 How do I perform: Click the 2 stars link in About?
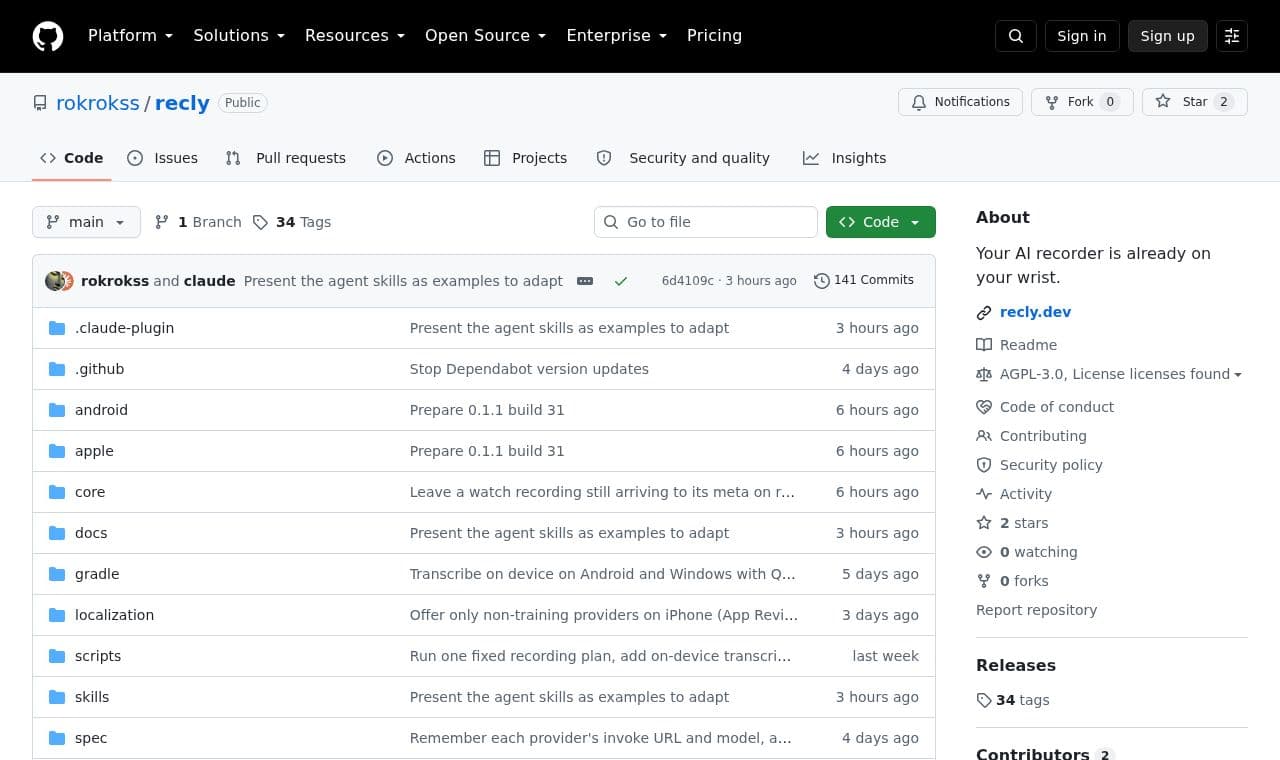[x=1012, y=523]
